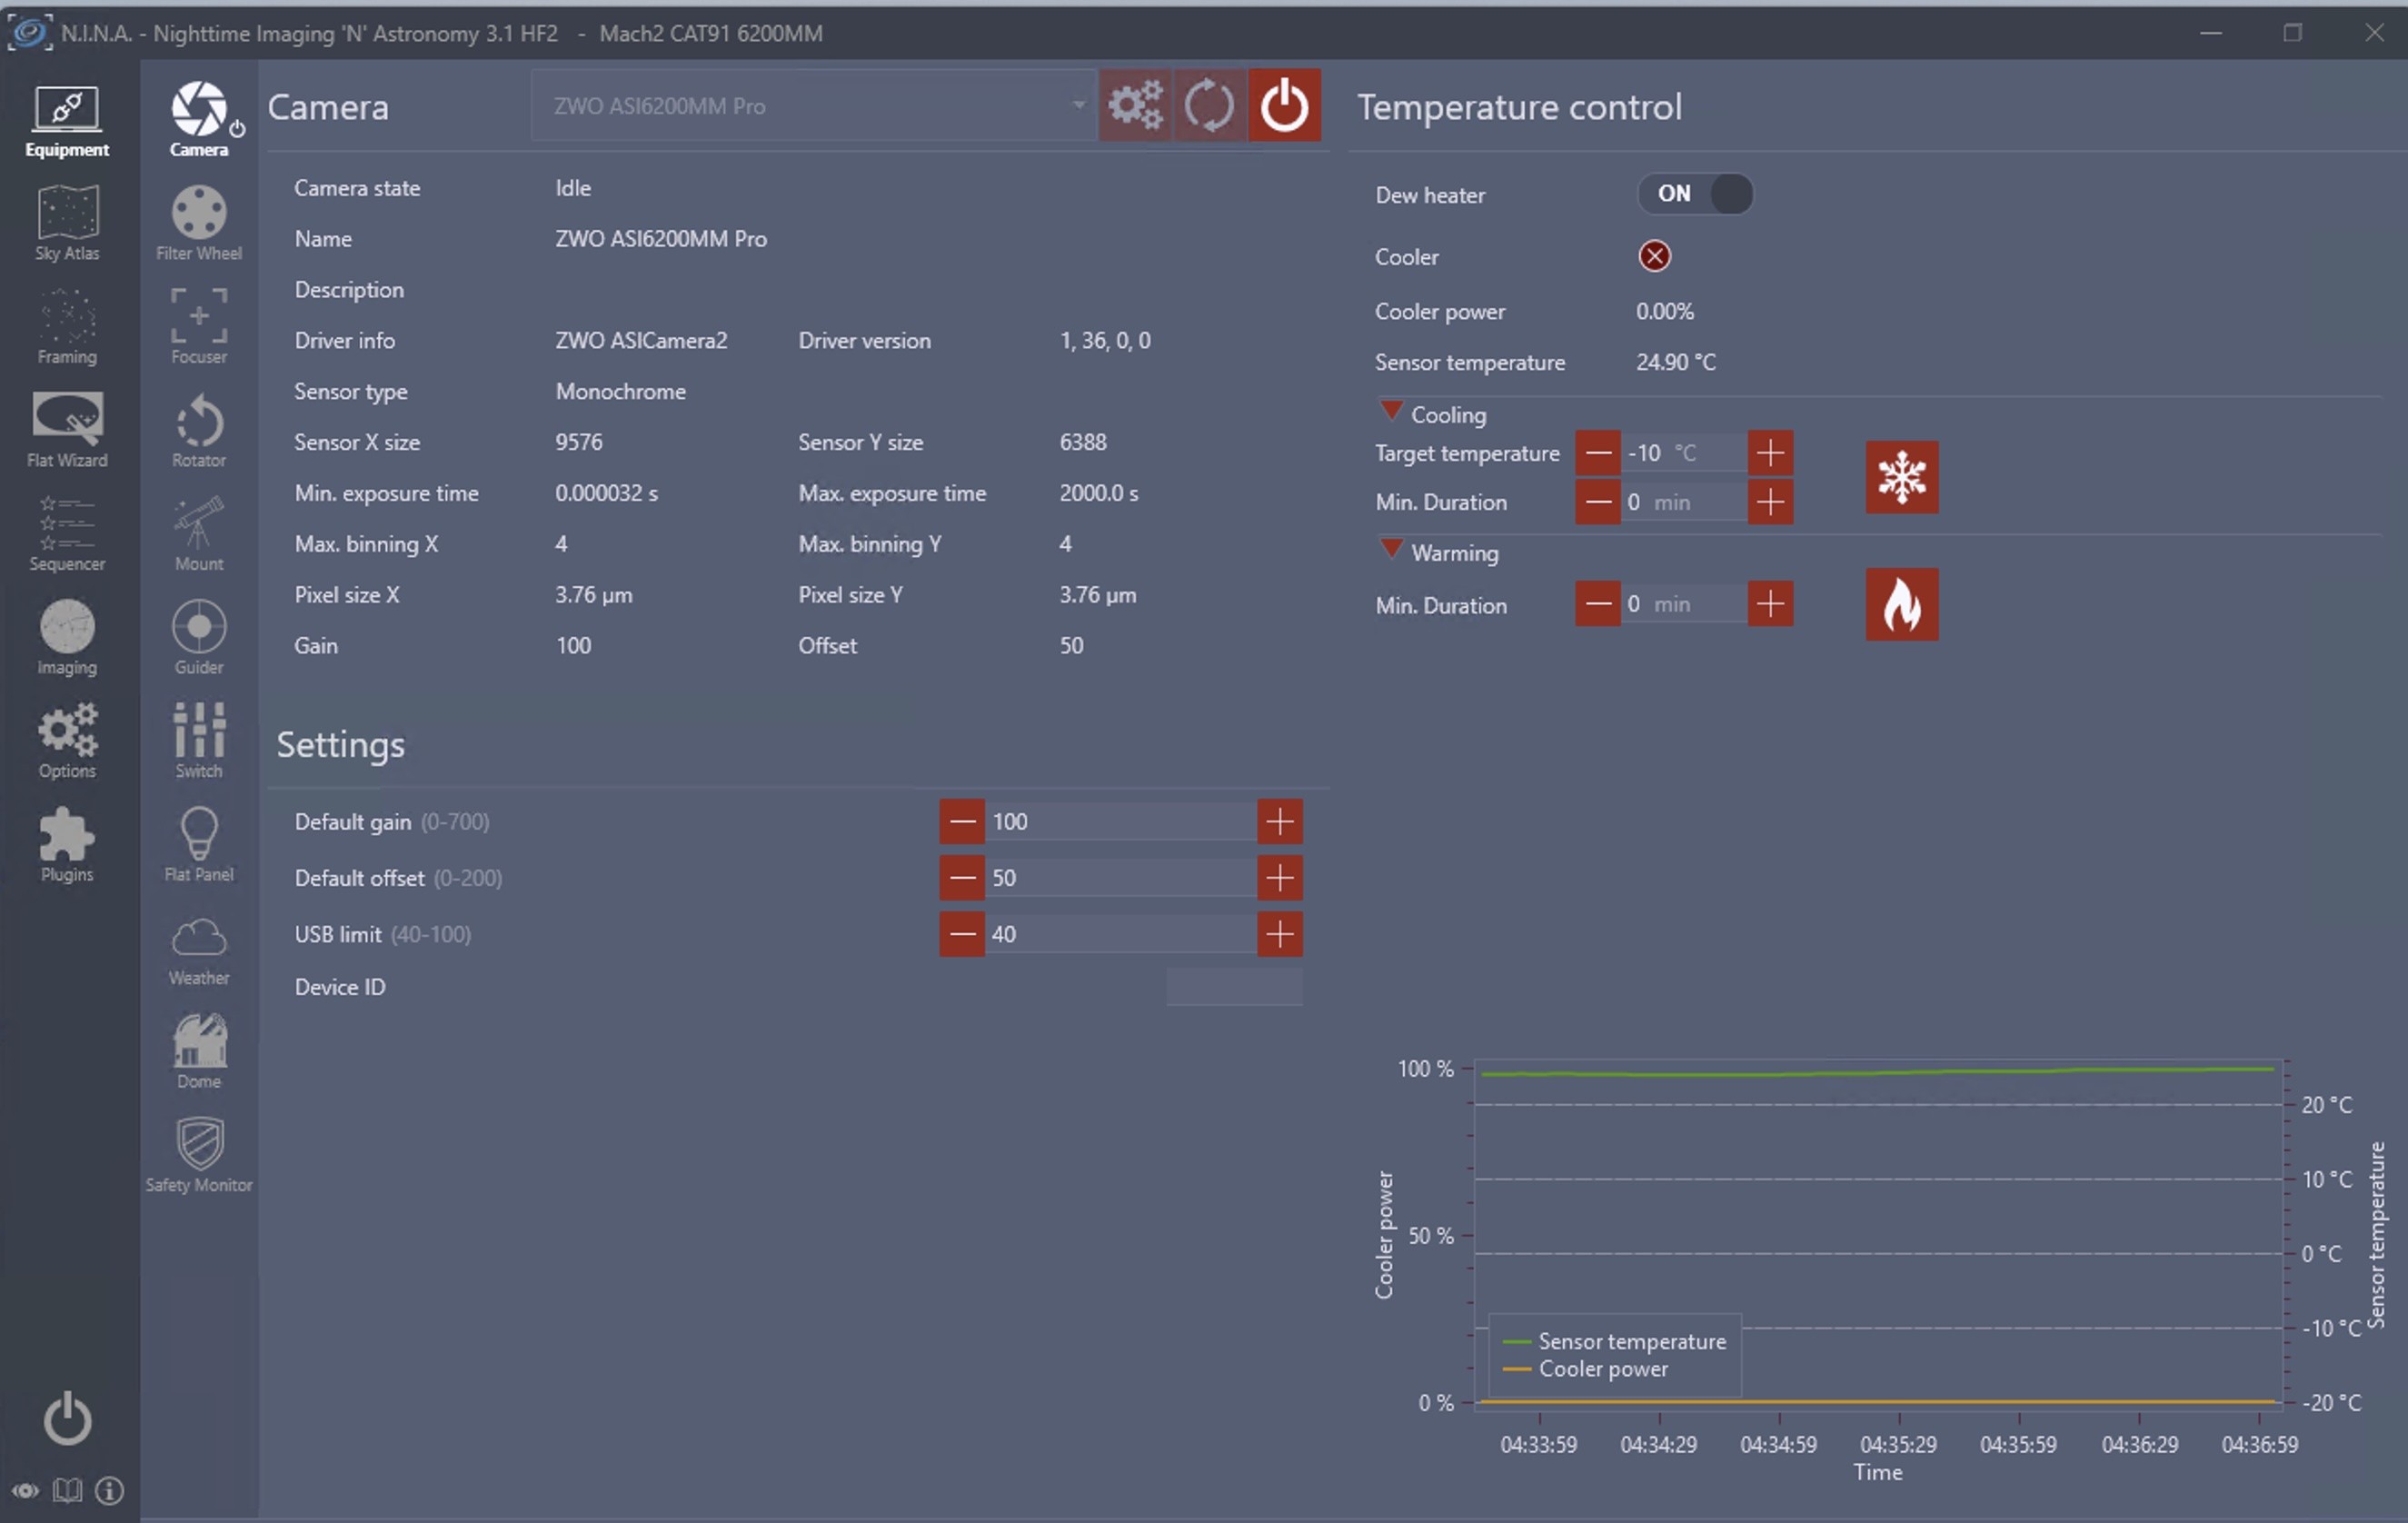
Task: Select the Guider equipment icon
Action: pos(199,638)
